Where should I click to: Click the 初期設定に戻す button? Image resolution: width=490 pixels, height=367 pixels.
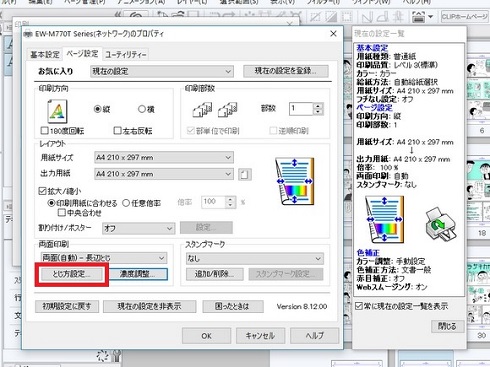(x=67, y=306)
